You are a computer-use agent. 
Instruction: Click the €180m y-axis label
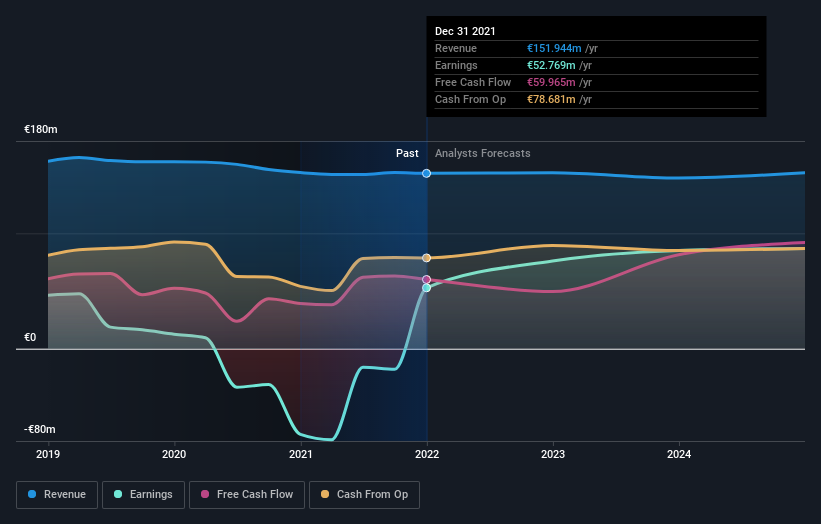[41, 129]
